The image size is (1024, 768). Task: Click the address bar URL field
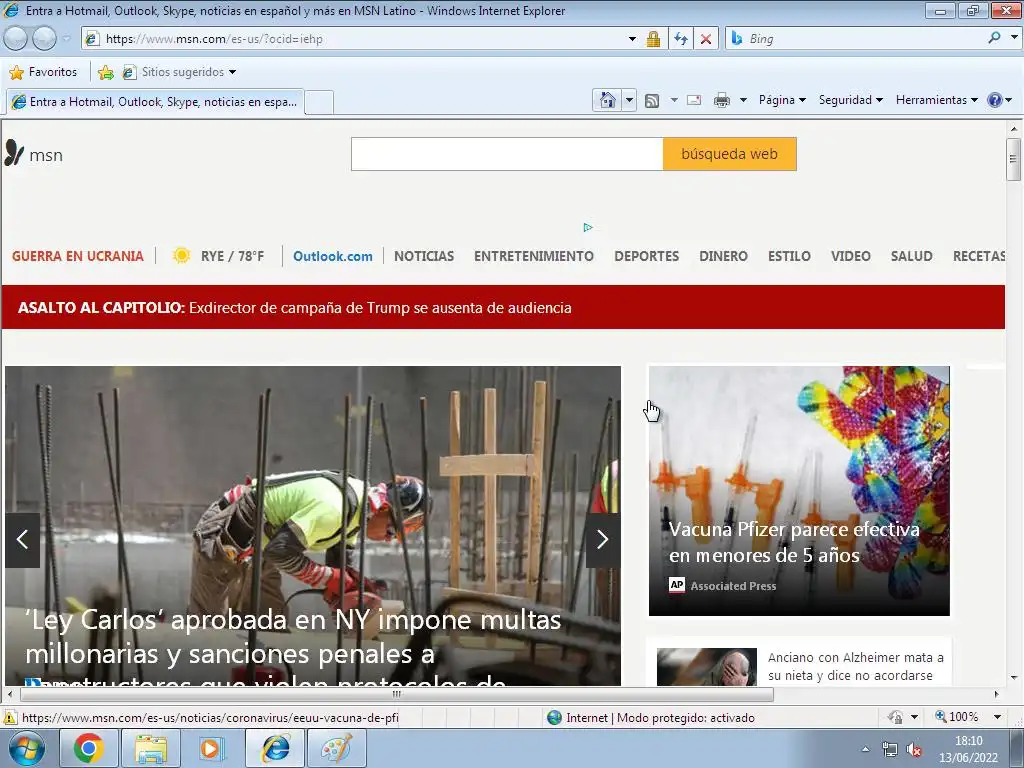(358, 39)
